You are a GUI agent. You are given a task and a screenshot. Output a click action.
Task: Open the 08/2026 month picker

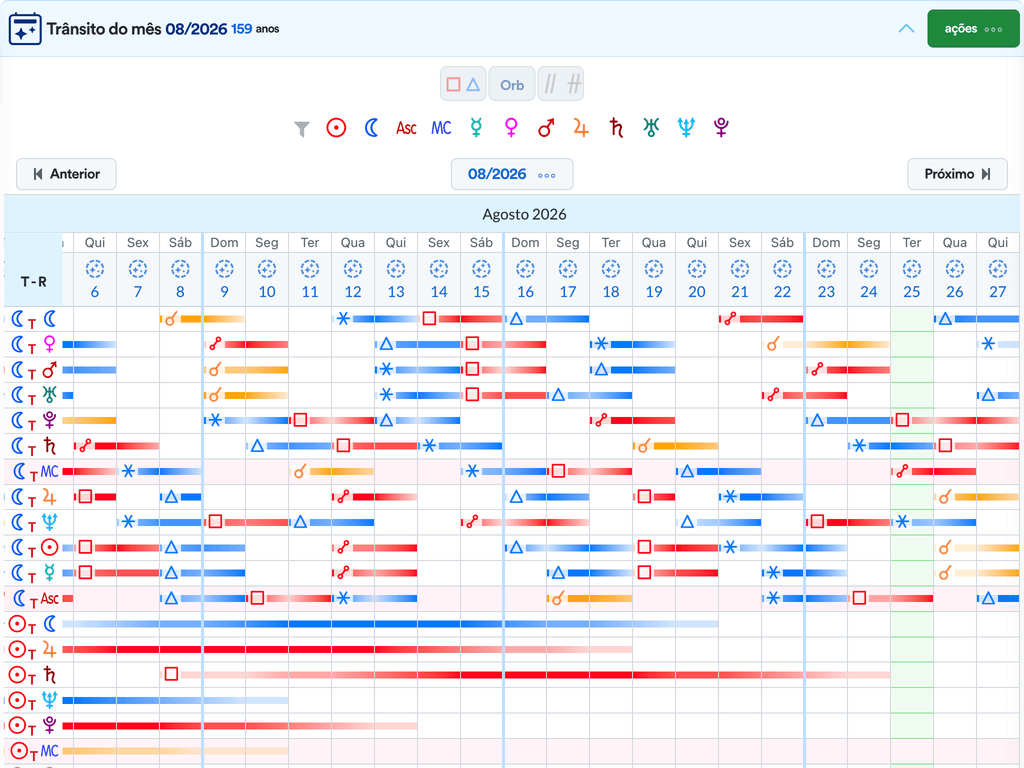click(x=512, y=174)
